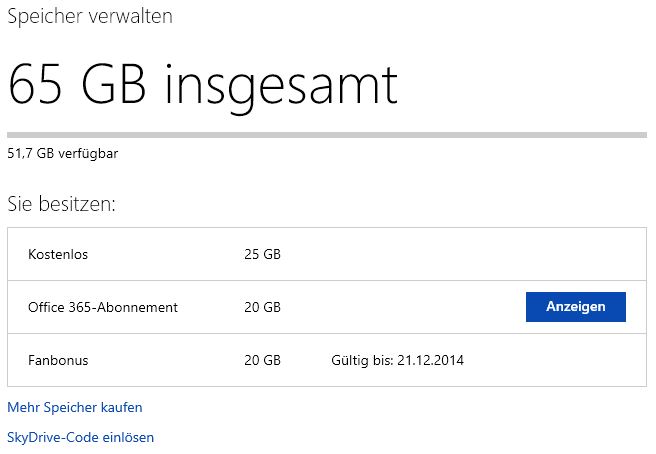Select the Fanbonus plan label
Viewport: 656px width, 454px height.
[x=58, y=360]
